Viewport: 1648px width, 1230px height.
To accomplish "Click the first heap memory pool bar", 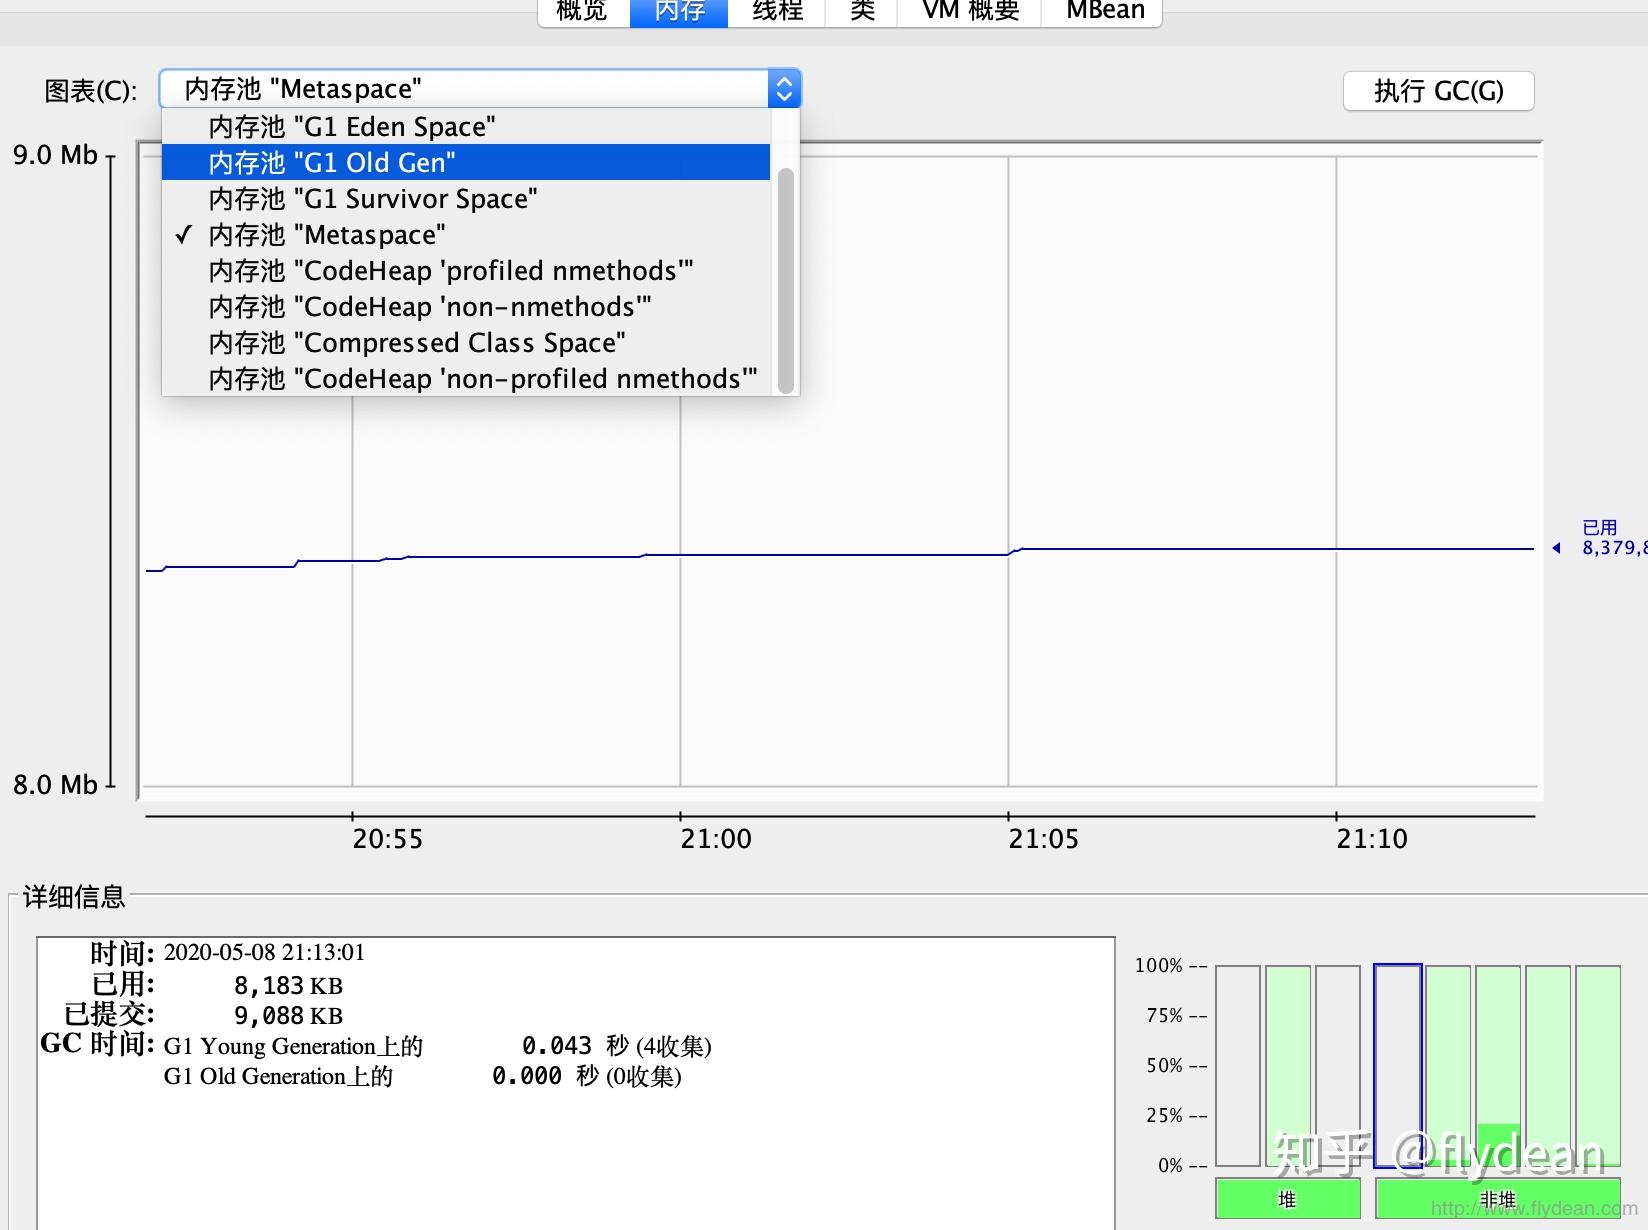I will pos(1238,1066).
